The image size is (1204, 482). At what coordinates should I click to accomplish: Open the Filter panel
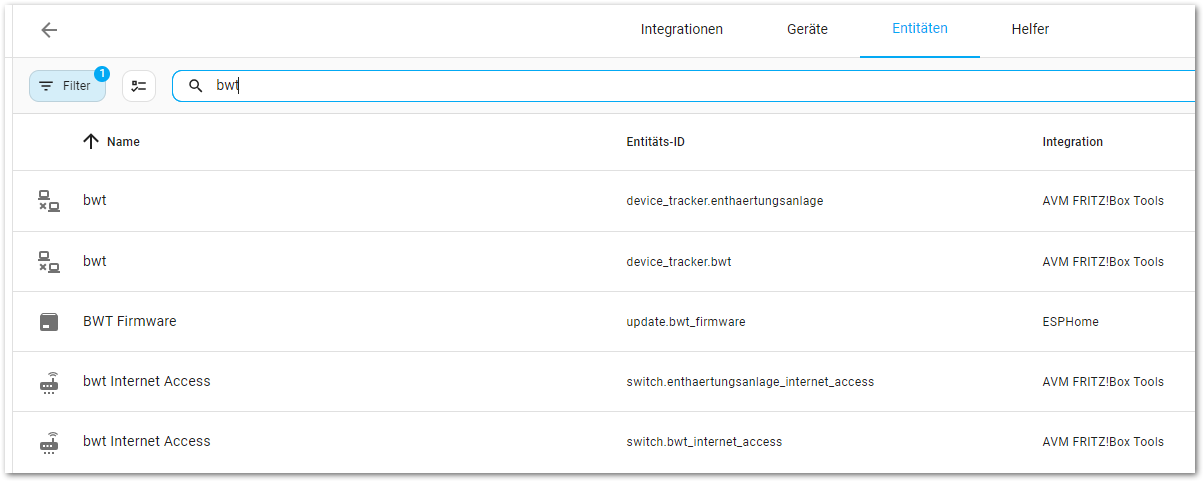67,86
